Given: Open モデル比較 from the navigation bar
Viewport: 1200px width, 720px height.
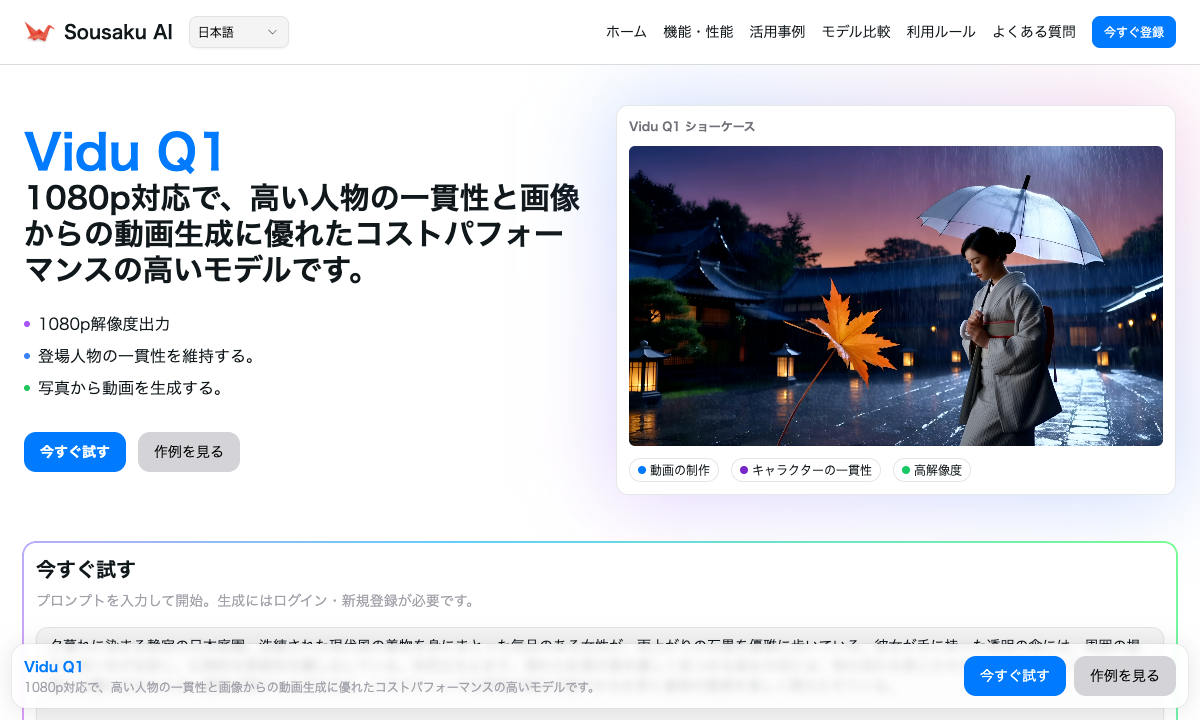Looking at the screenshot, I should (856, 31).
